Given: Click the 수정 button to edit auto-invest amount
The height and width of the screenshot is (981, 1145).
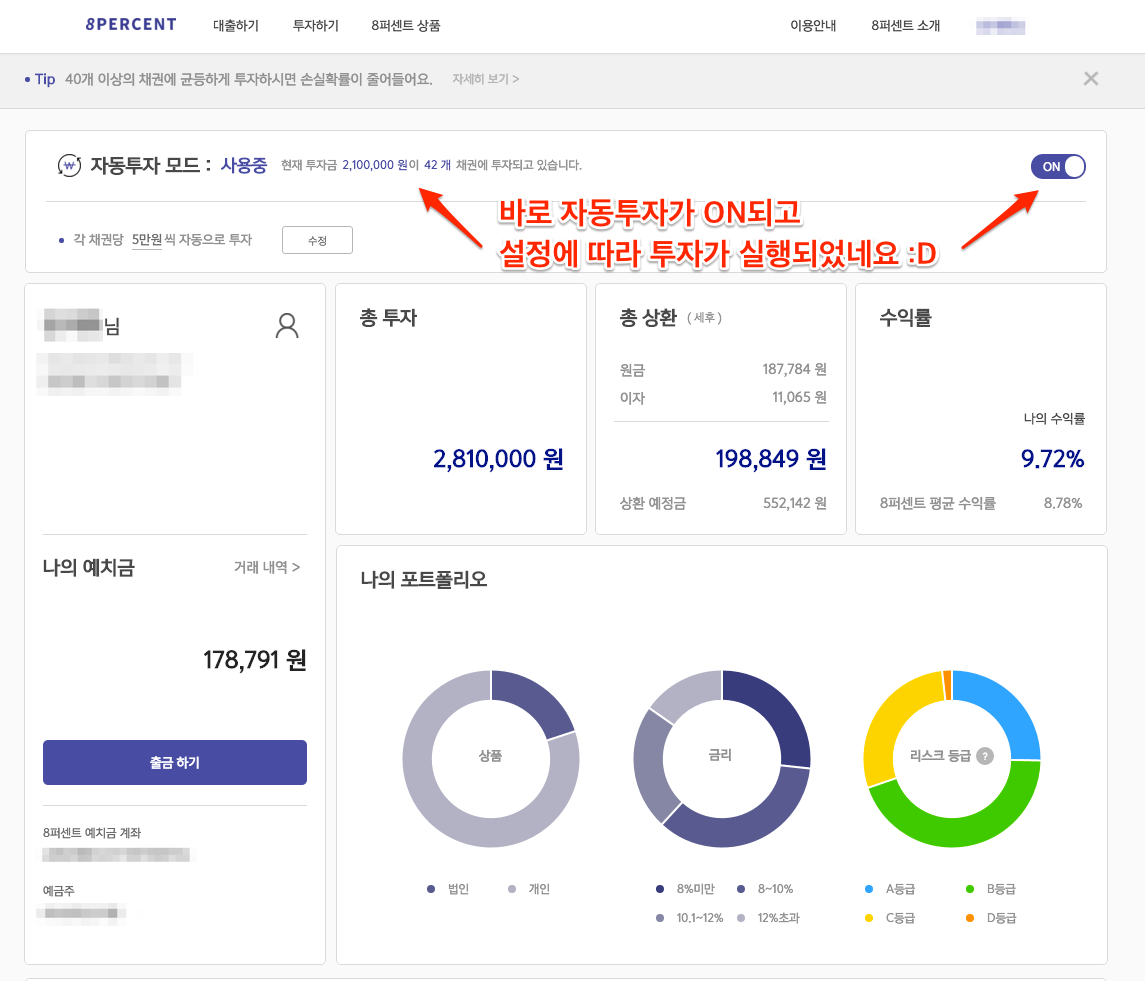Looking at the screenshot, I should (x=317, y=240).
